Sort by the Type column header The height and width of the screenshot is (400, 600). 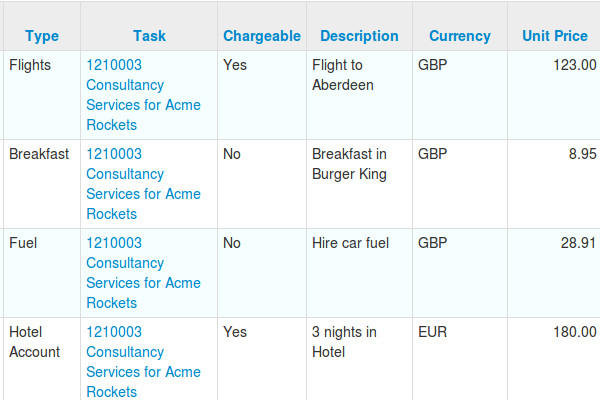[42, 36]
